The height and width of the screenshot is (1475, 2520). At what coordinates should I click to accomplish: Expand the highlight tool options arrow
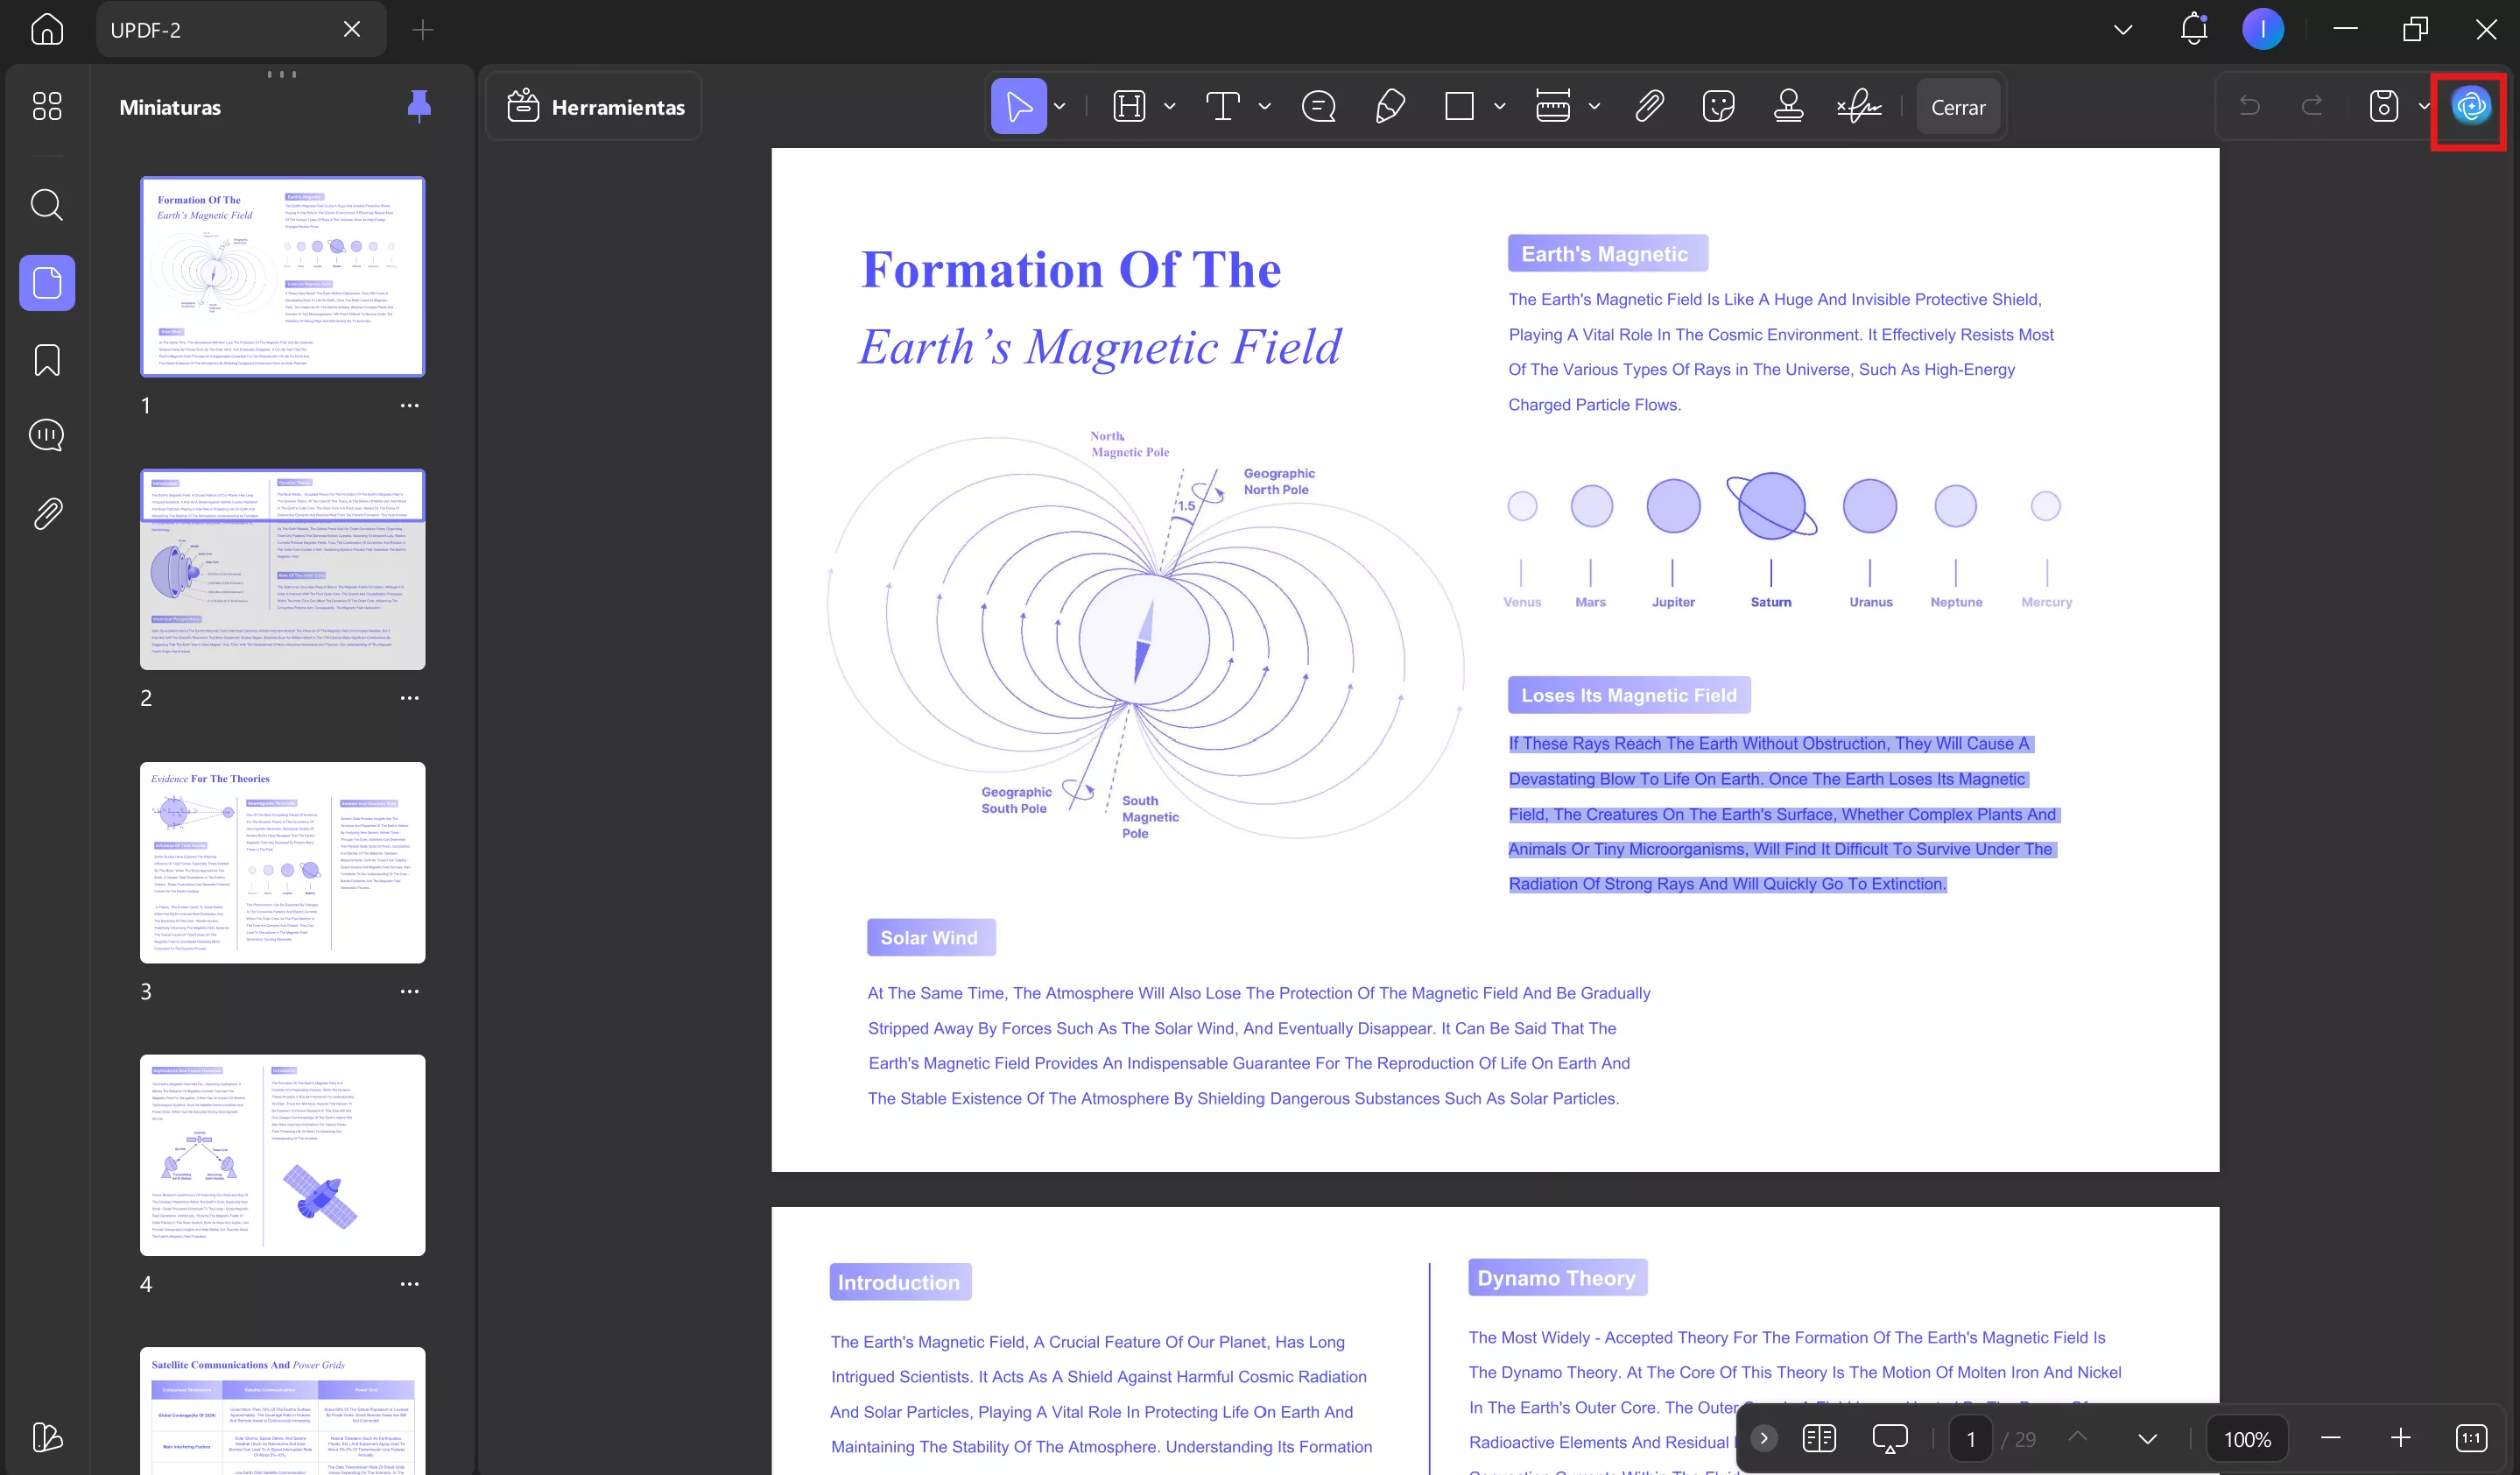point(1169,106)
